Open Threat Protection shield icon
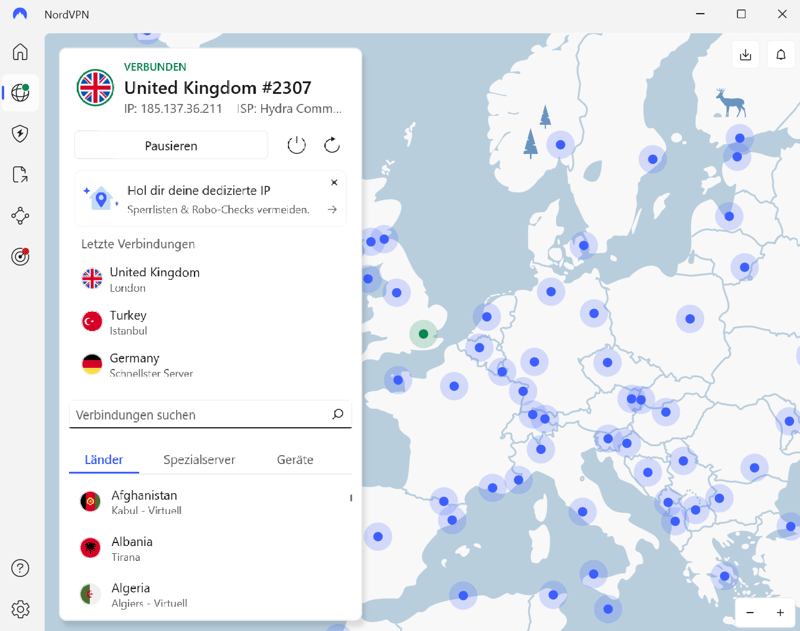 (x=20, y=134)
